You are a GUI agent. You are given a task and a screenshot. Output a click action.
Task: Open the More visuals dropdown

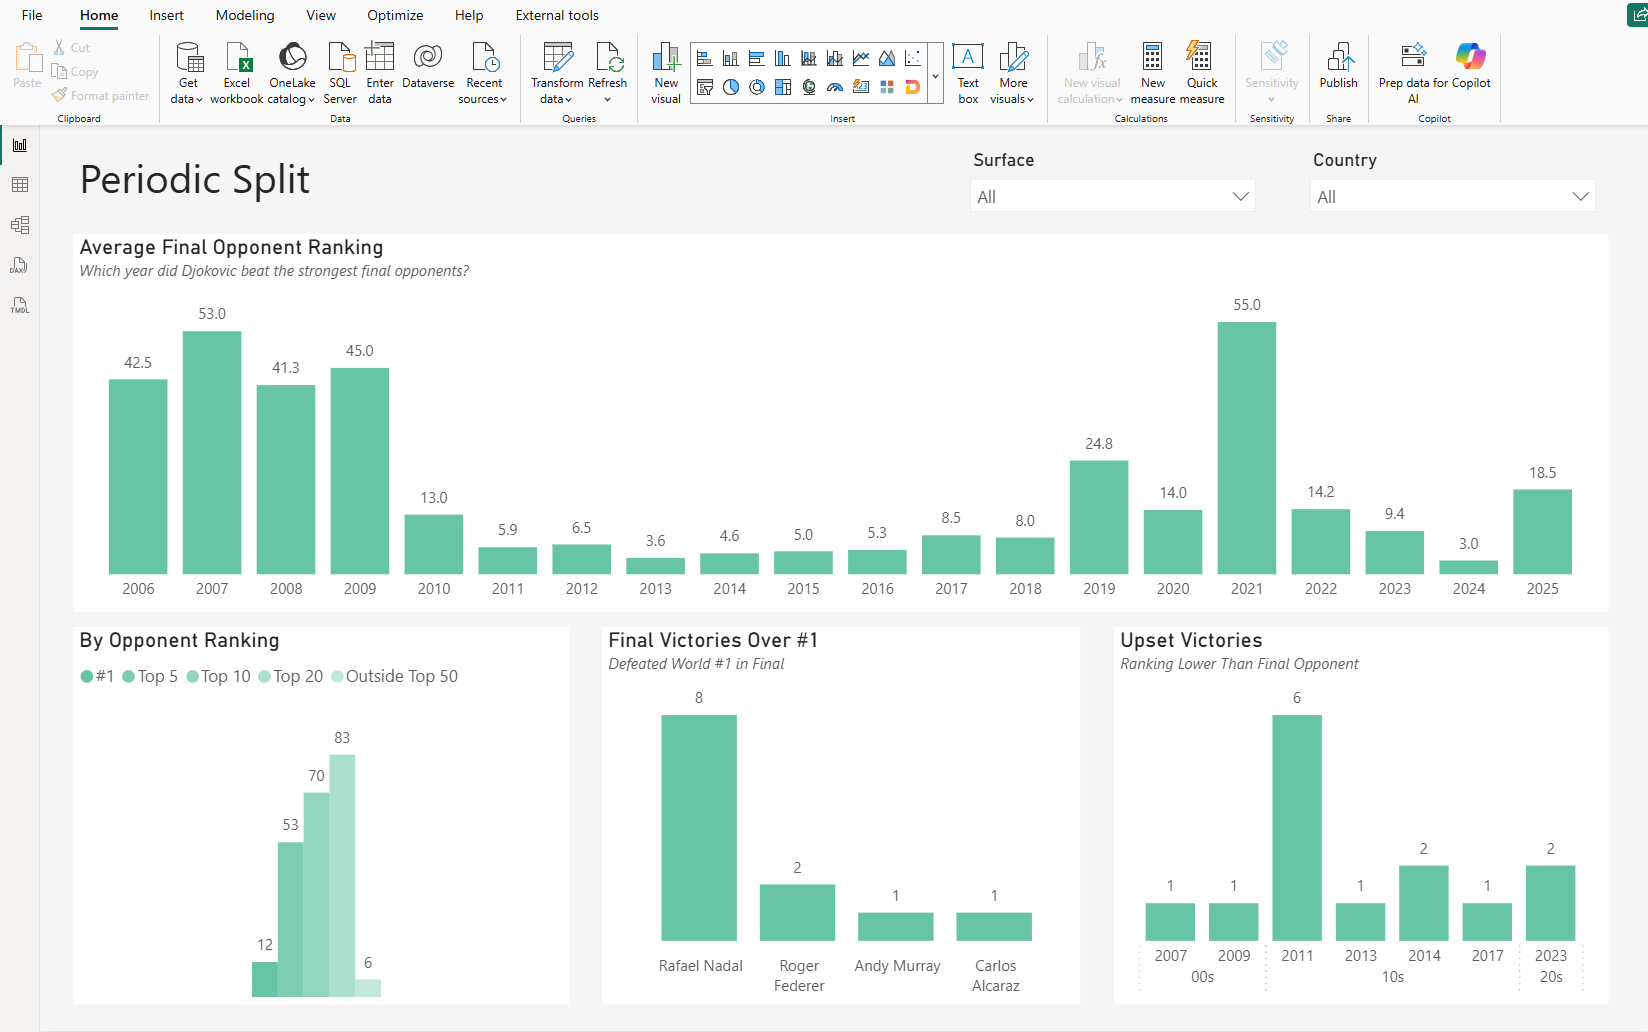(1012, 72)
